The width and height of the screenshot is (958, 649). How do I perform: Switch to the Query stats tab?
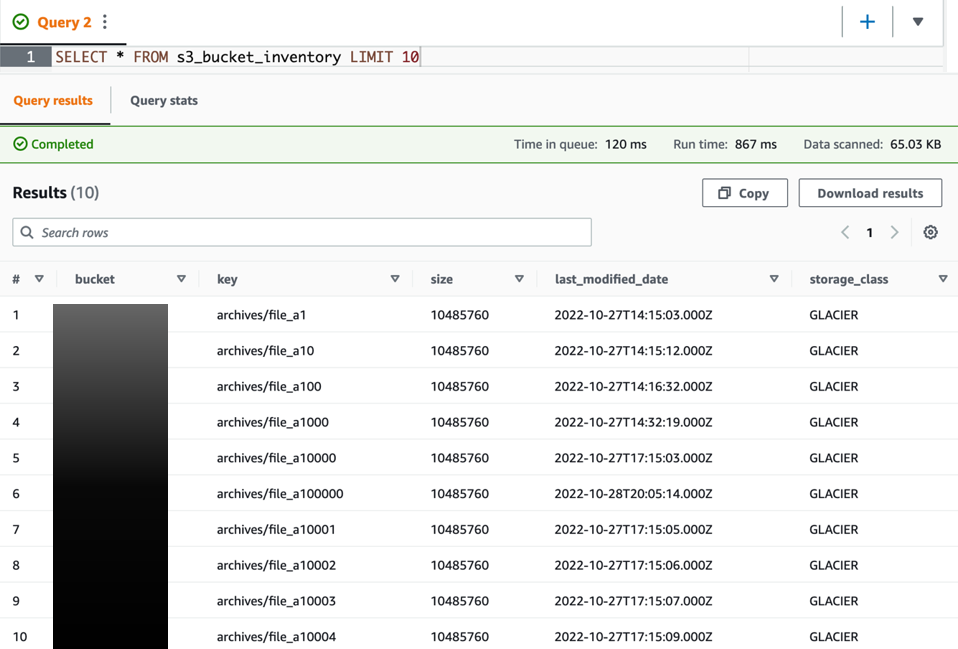click(163, 100)
